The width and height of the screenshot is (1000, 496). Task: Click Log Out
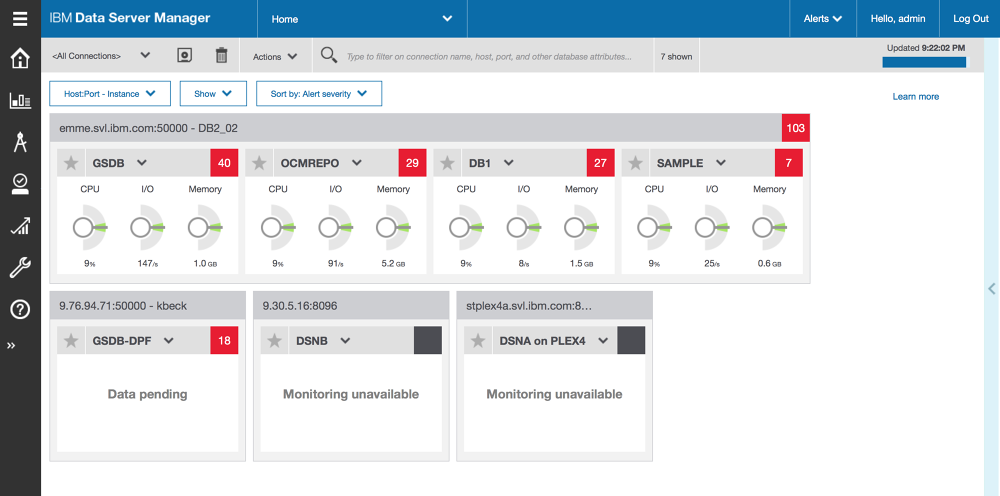[971, 19]
